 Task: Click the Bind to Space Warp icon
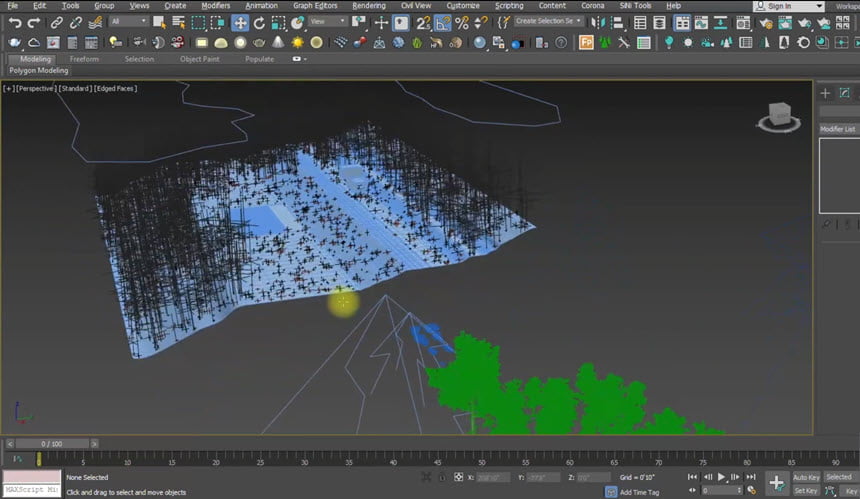(95, 23)
